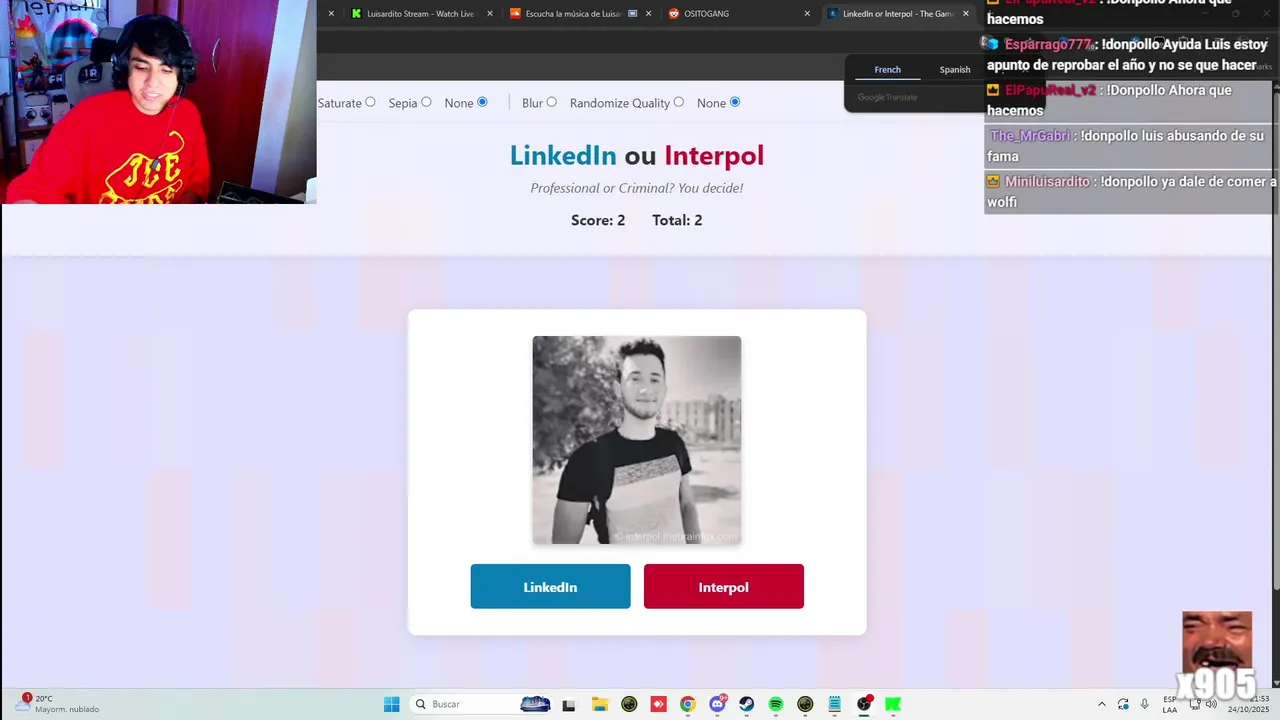Close the OSITOGANG tab
Image resolution: width=1280 pixels, height=720 pixels.
tap(807, 14)
